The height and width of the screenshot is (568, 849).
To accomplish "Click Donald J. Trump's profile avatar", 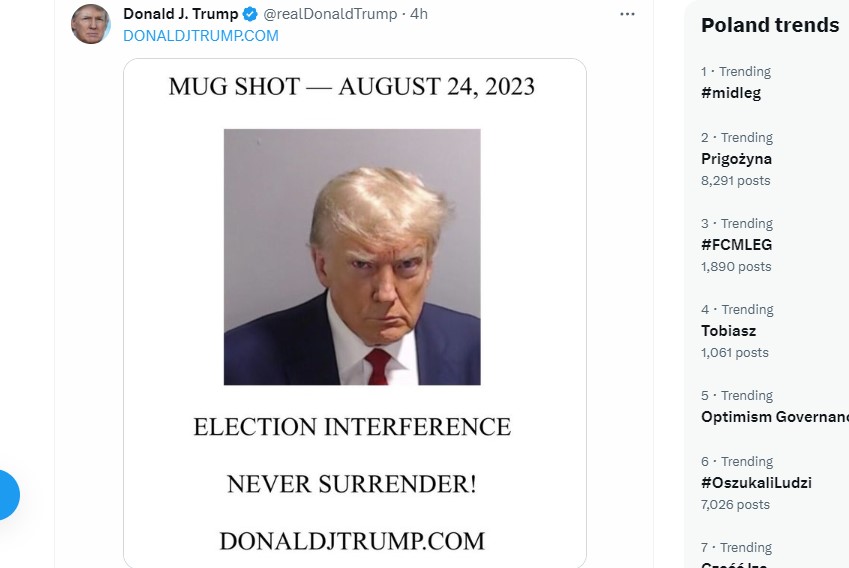I will click(90, 24).
